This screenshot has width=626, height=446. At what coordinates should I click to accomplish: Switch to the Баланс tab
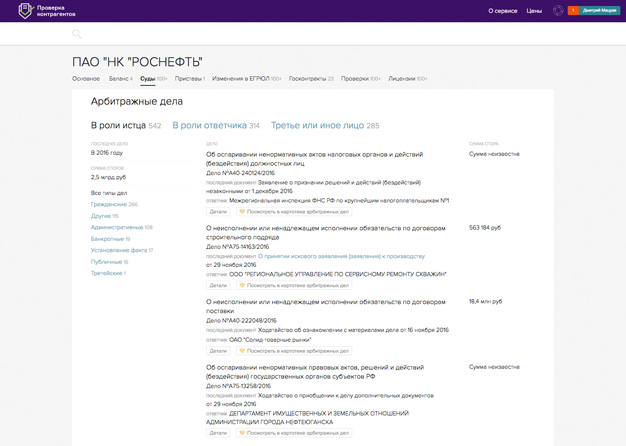[121, 79]
